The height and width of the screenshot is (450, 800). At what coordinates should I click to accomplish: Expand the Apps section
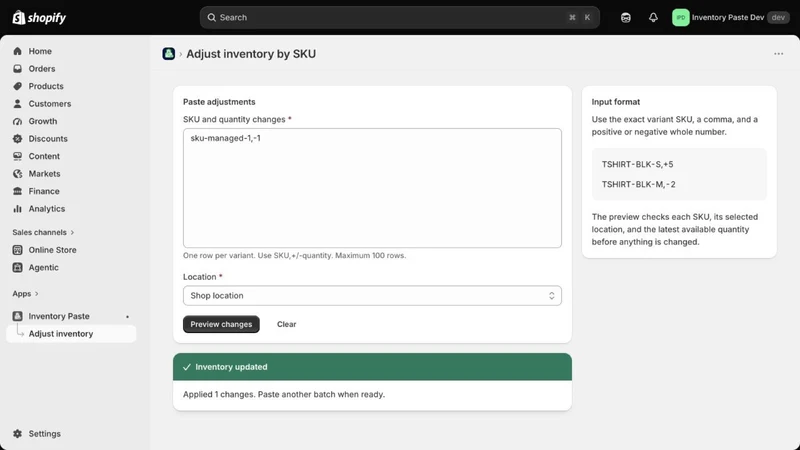click(x=26, y=294)
